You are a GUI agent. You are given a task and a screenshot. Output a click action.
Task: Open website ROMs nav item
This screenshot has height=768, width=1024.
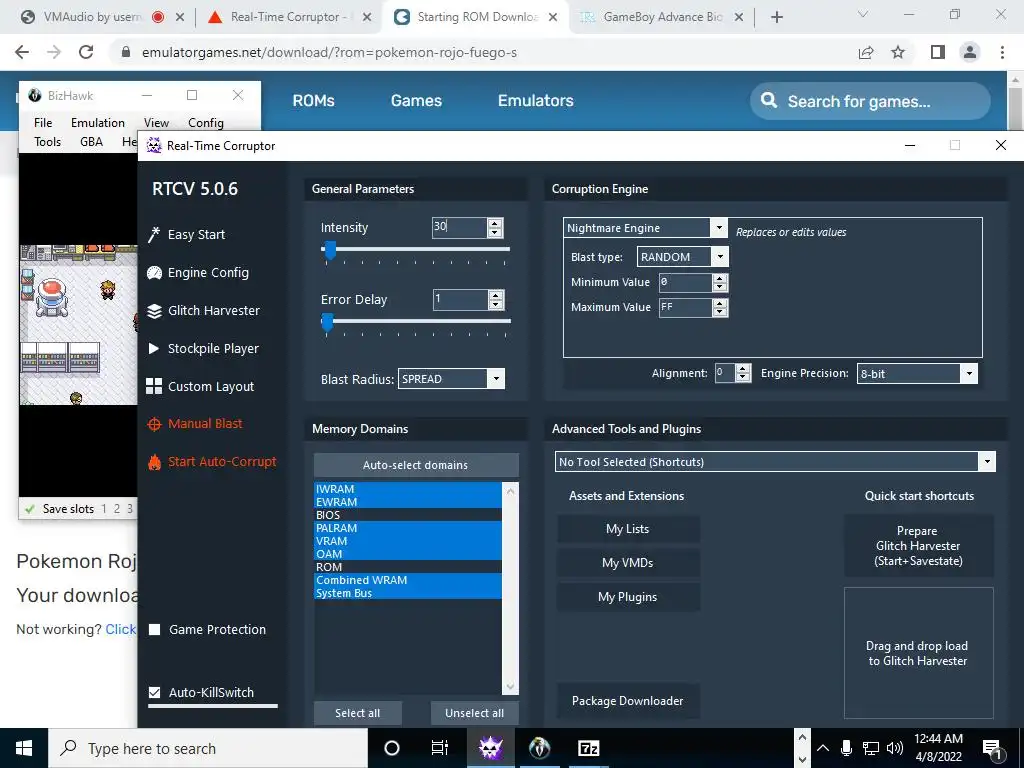coord(313,101)
